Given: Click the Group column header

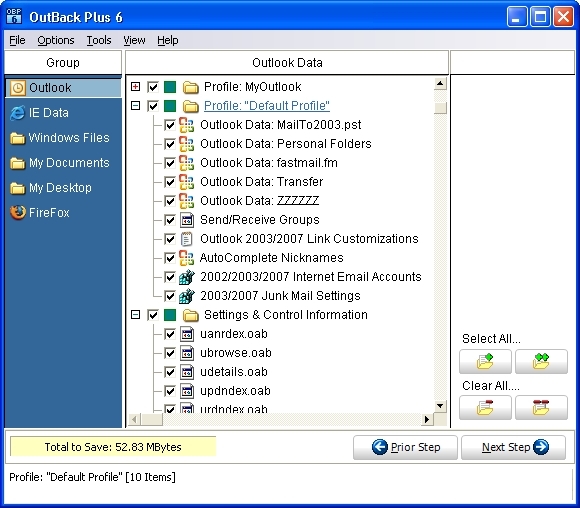Looking at the screenshot, I should point(63,63).
